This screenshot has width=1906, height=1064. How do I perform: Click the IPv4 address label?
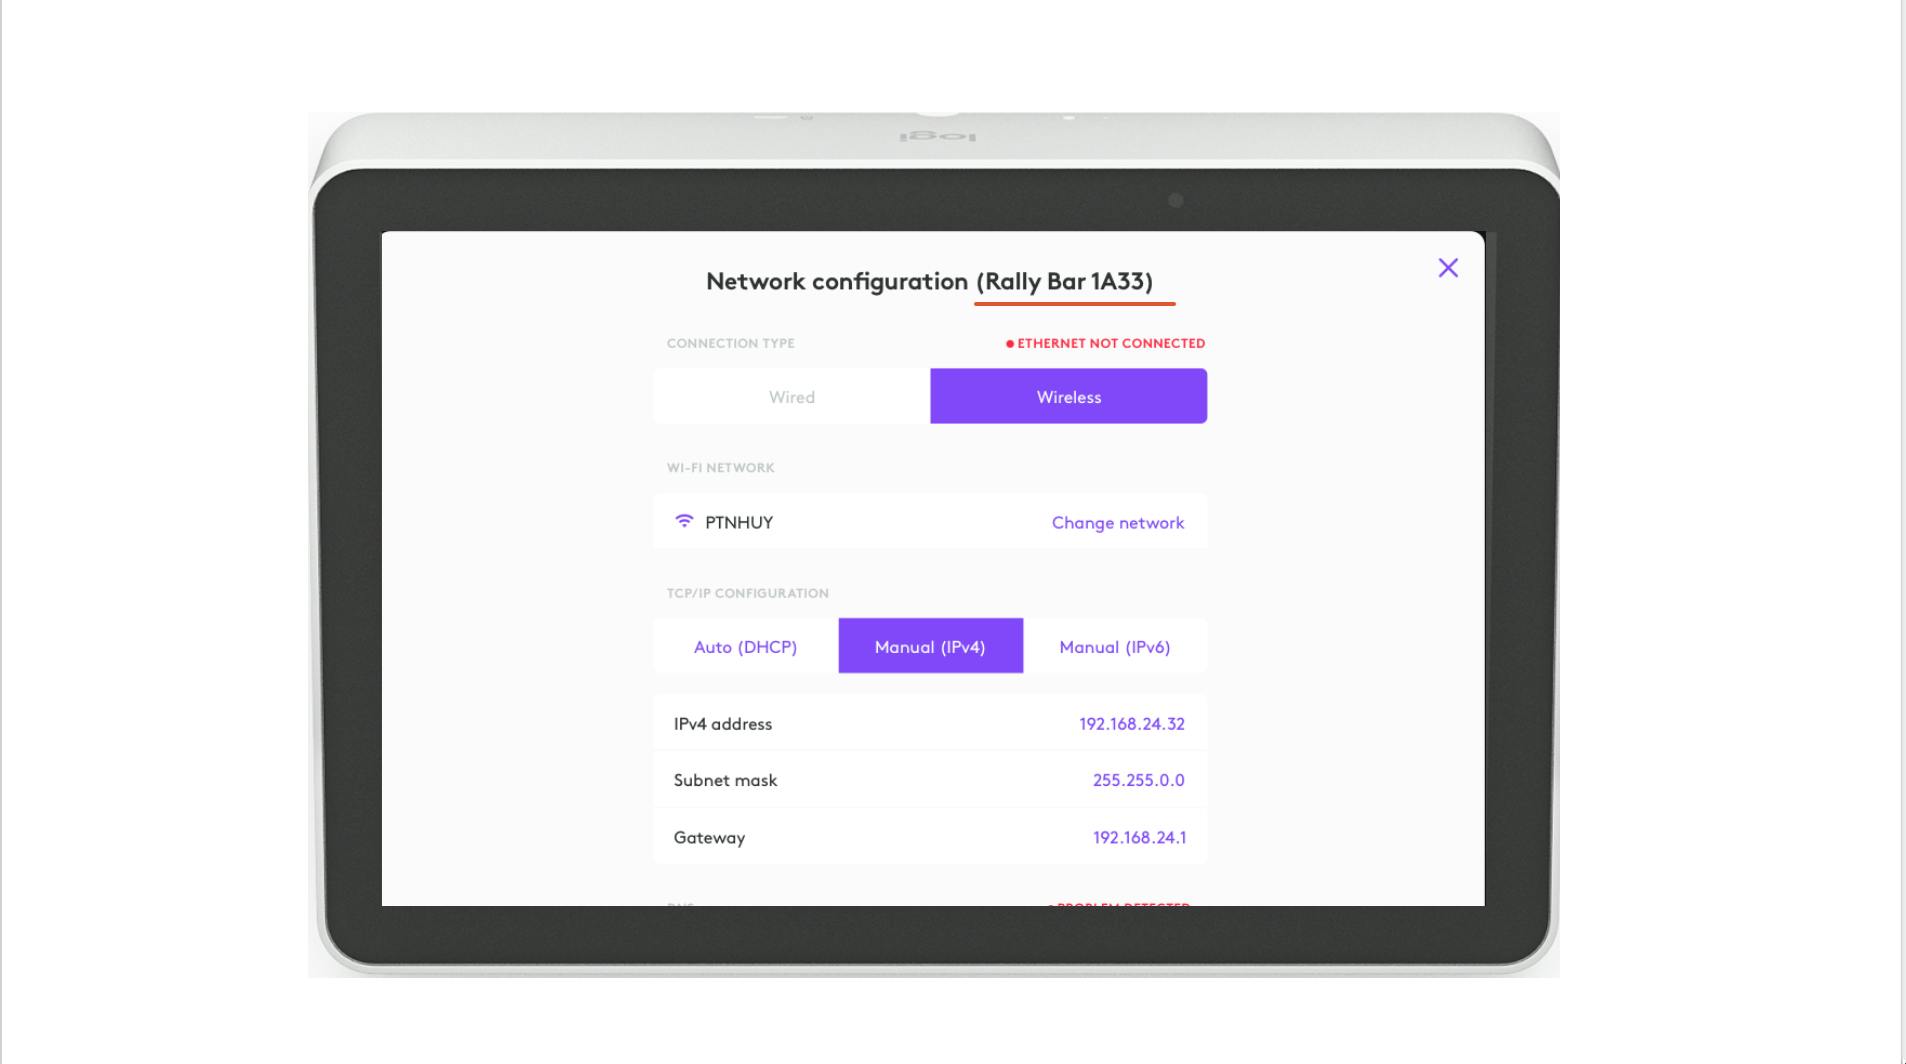coord(723,724)
